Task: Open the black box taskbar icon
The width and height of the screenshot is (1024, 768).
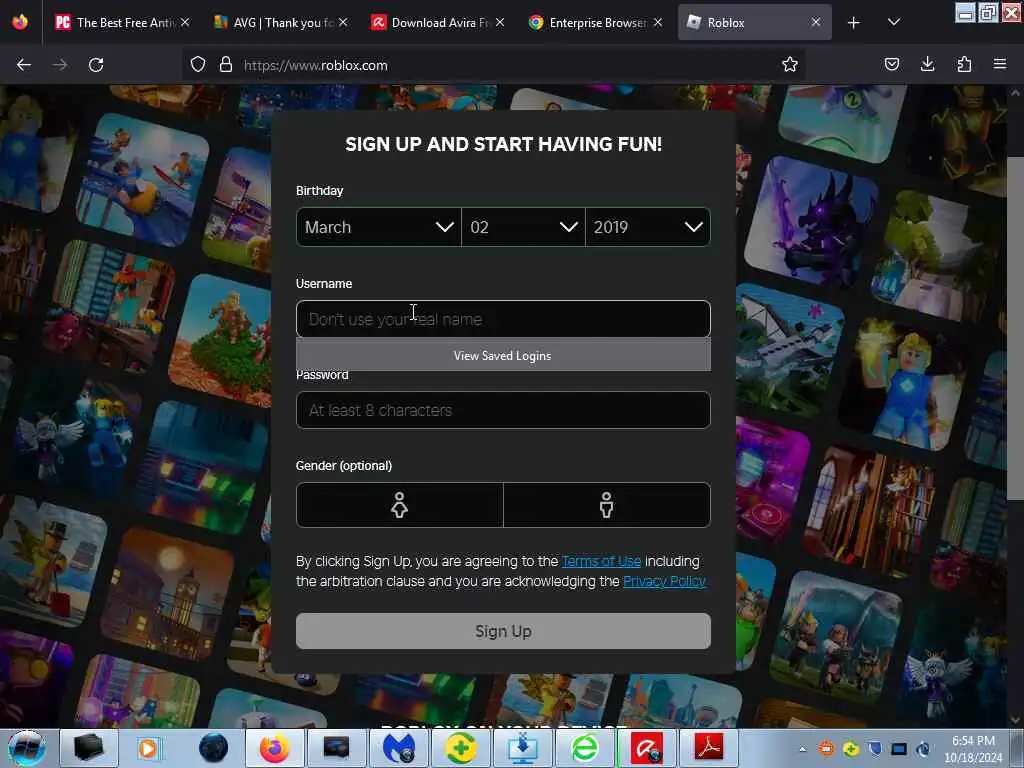Action: click(88, 748)
